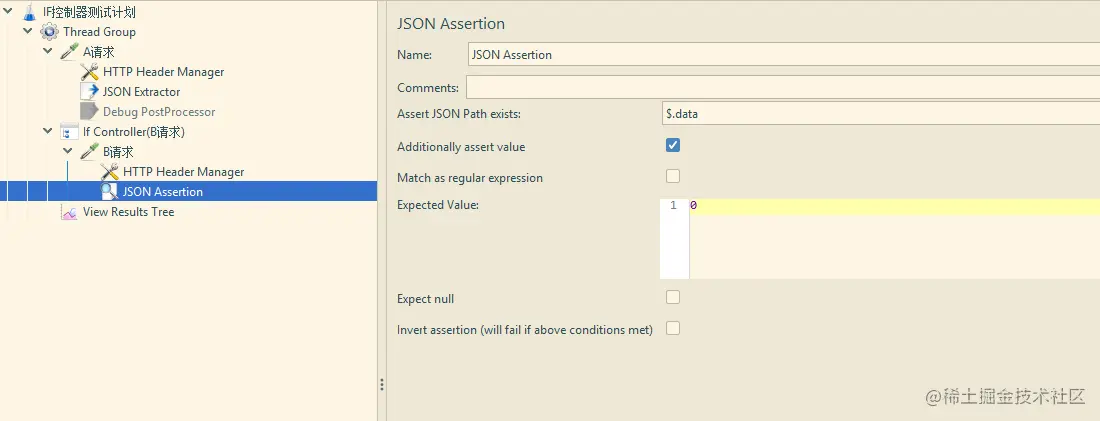Collapse the Thread Group node
This screenshot has width=1100, height=421.
pos(27,31)
